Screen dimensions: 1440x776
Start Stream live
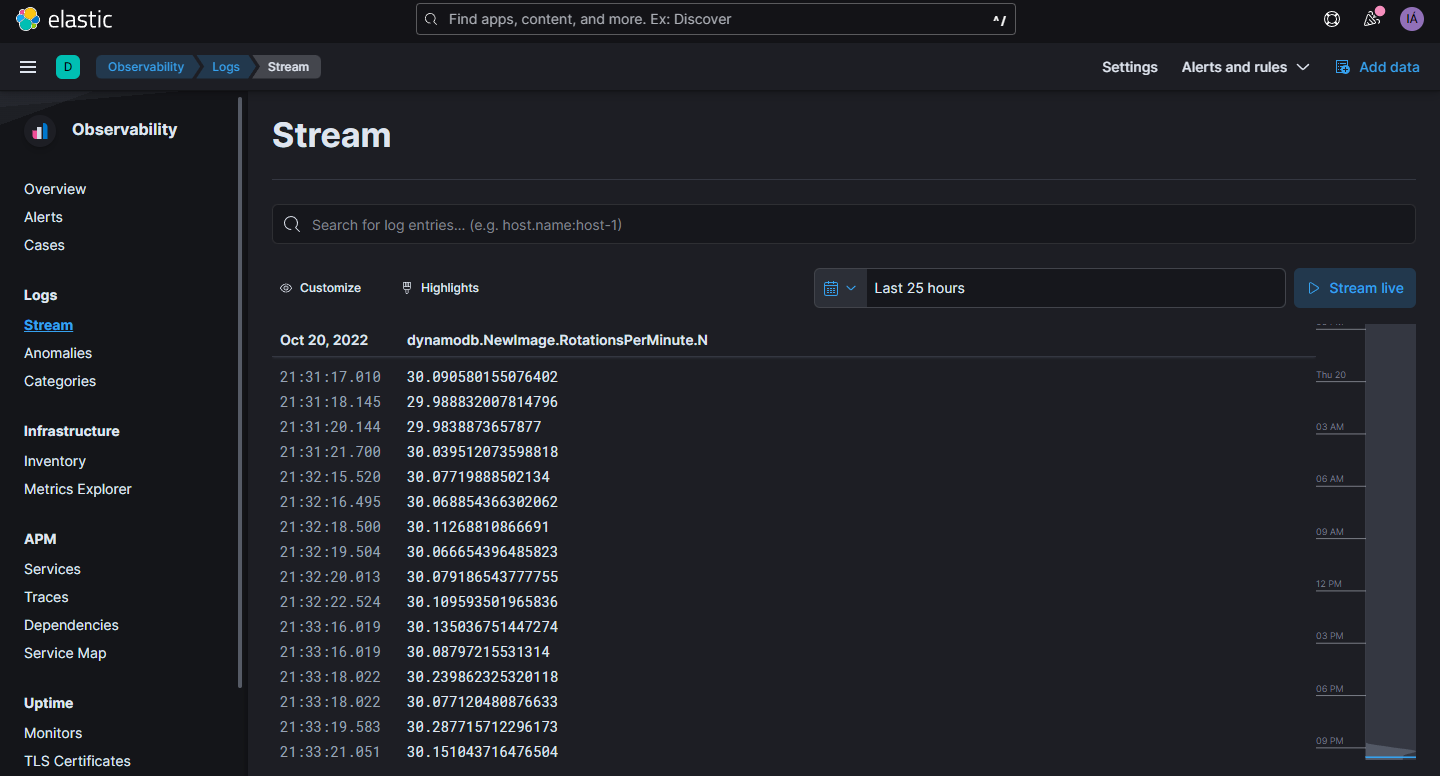(x=1355, y=288)
